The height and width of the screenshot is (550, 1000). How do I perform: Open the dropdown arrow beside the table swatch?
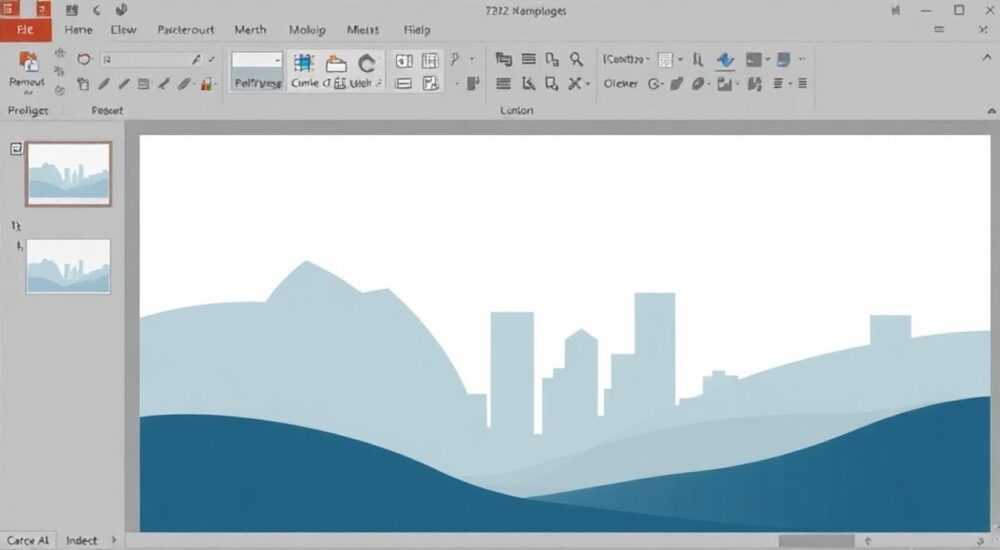coord(680,59)
